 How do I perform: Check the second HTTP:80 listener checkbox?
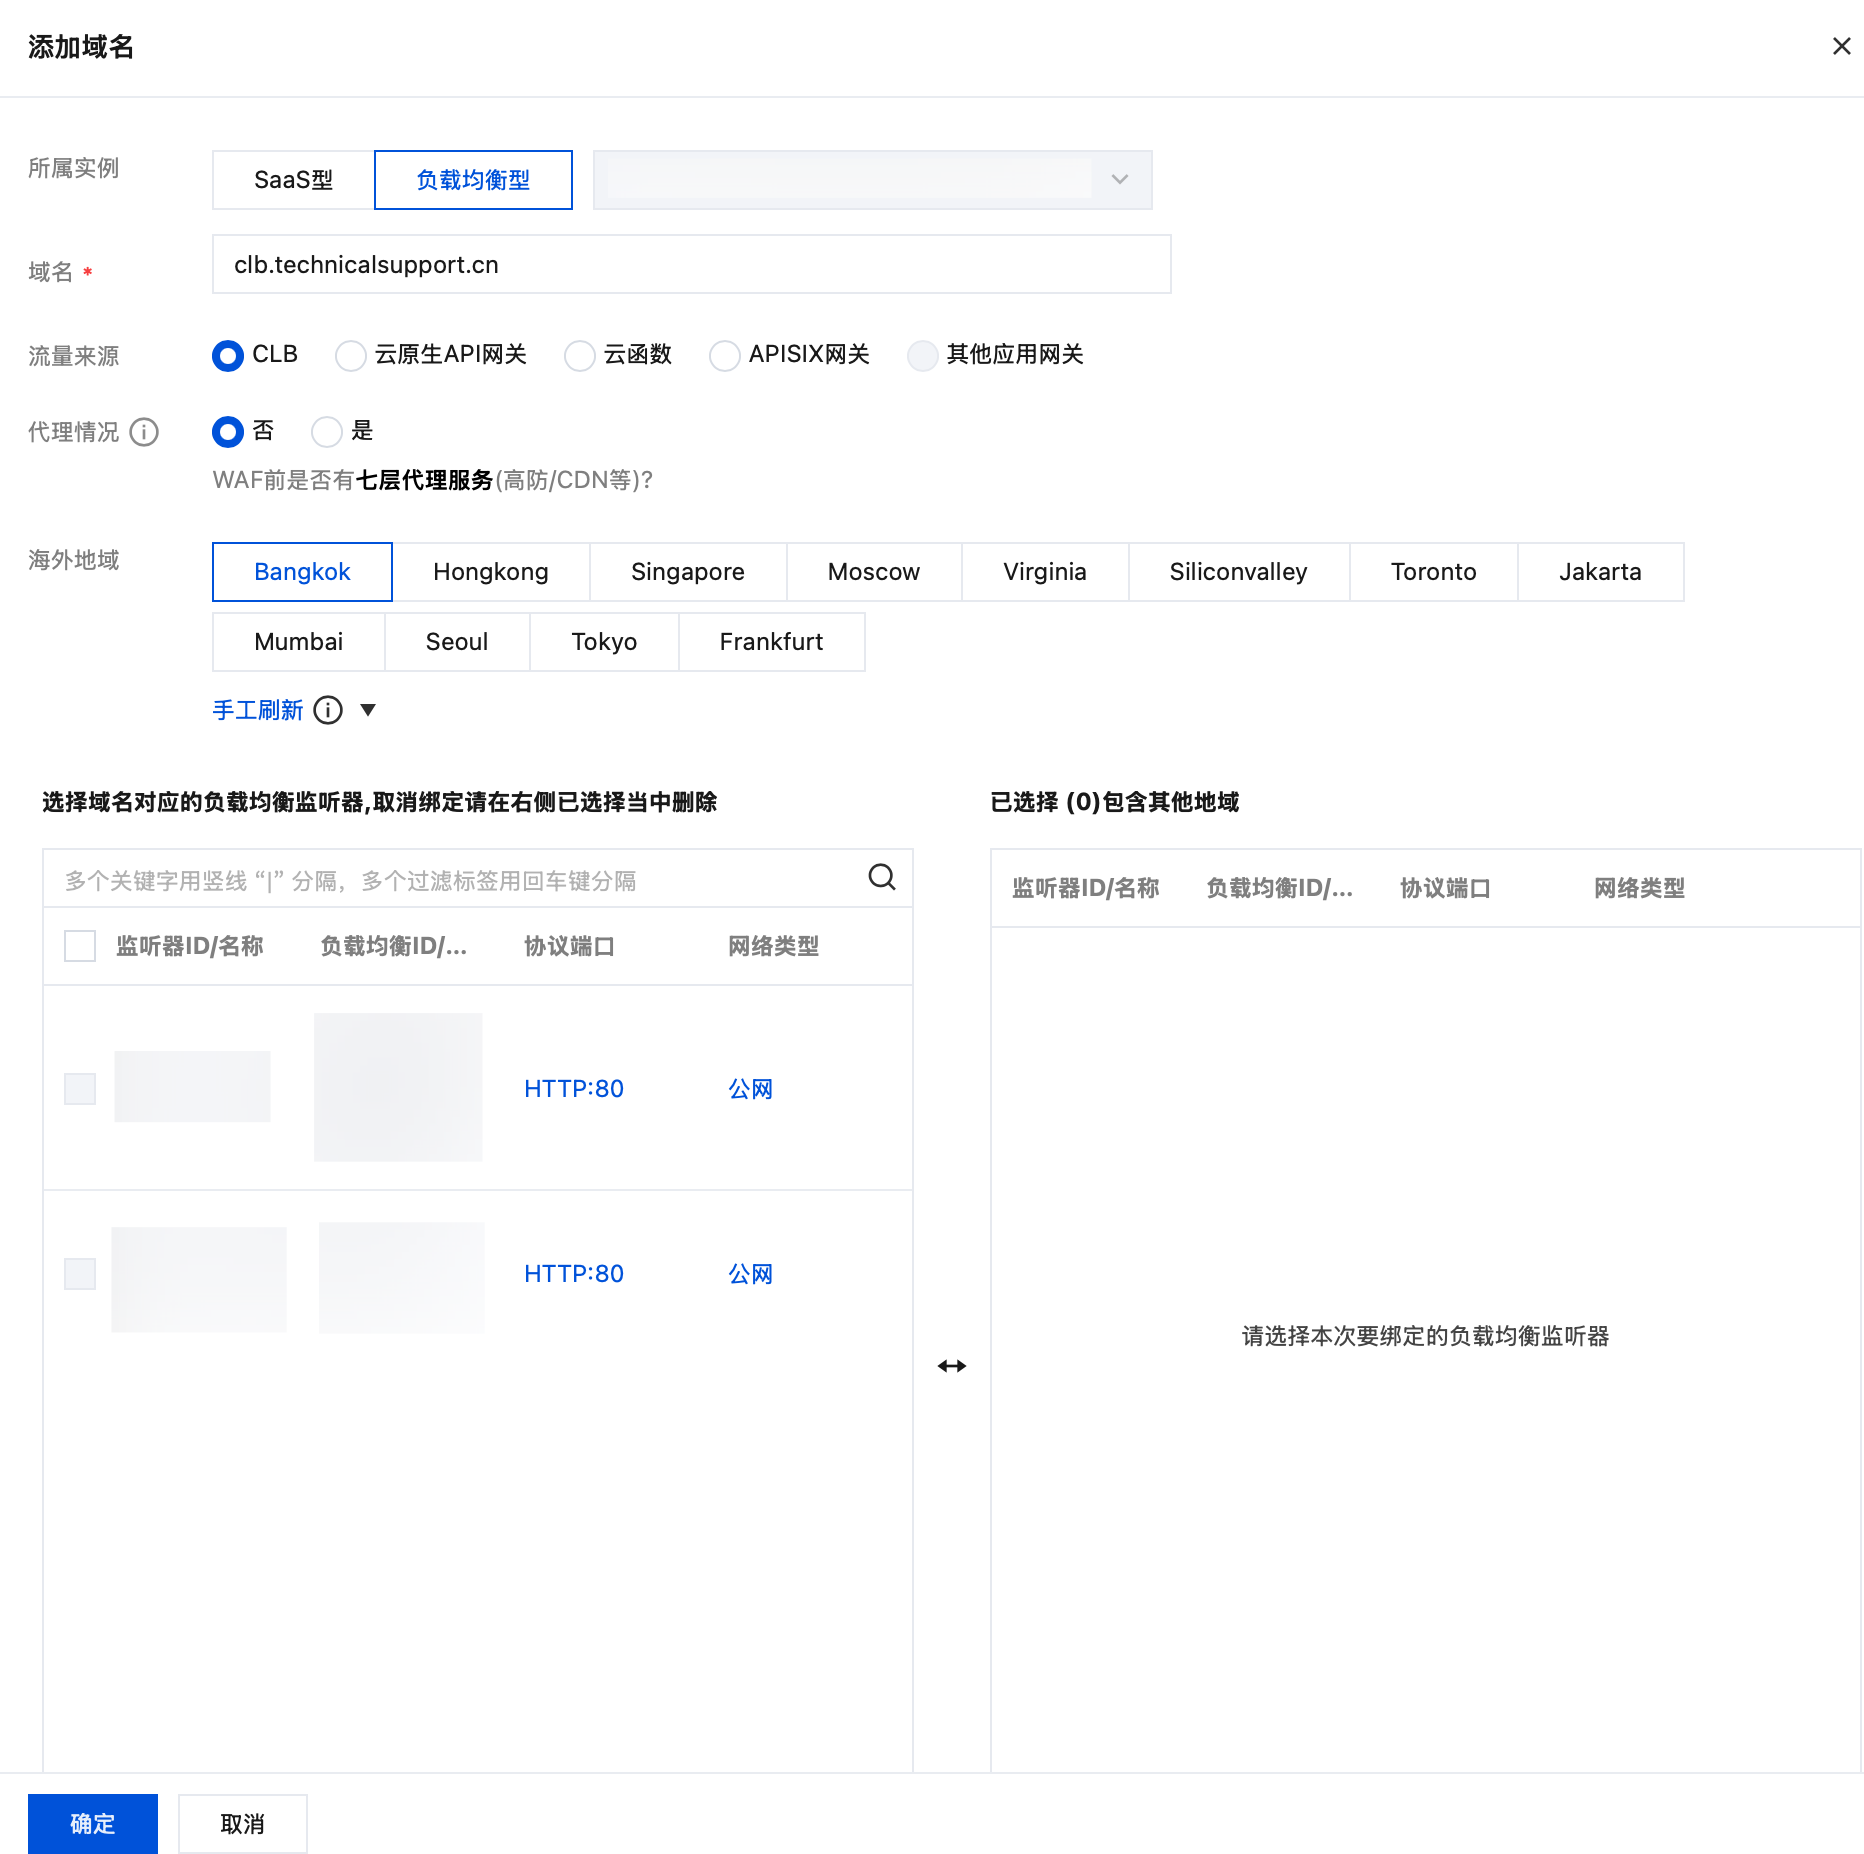pos(80,1274)
